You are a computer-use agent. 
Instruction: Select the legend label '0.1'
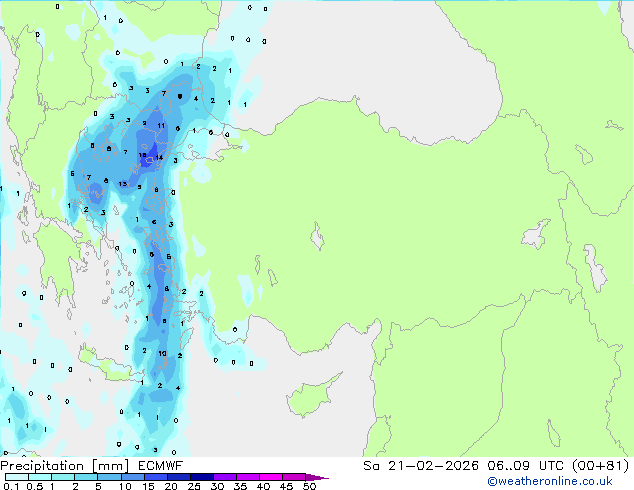pos(11,486)
